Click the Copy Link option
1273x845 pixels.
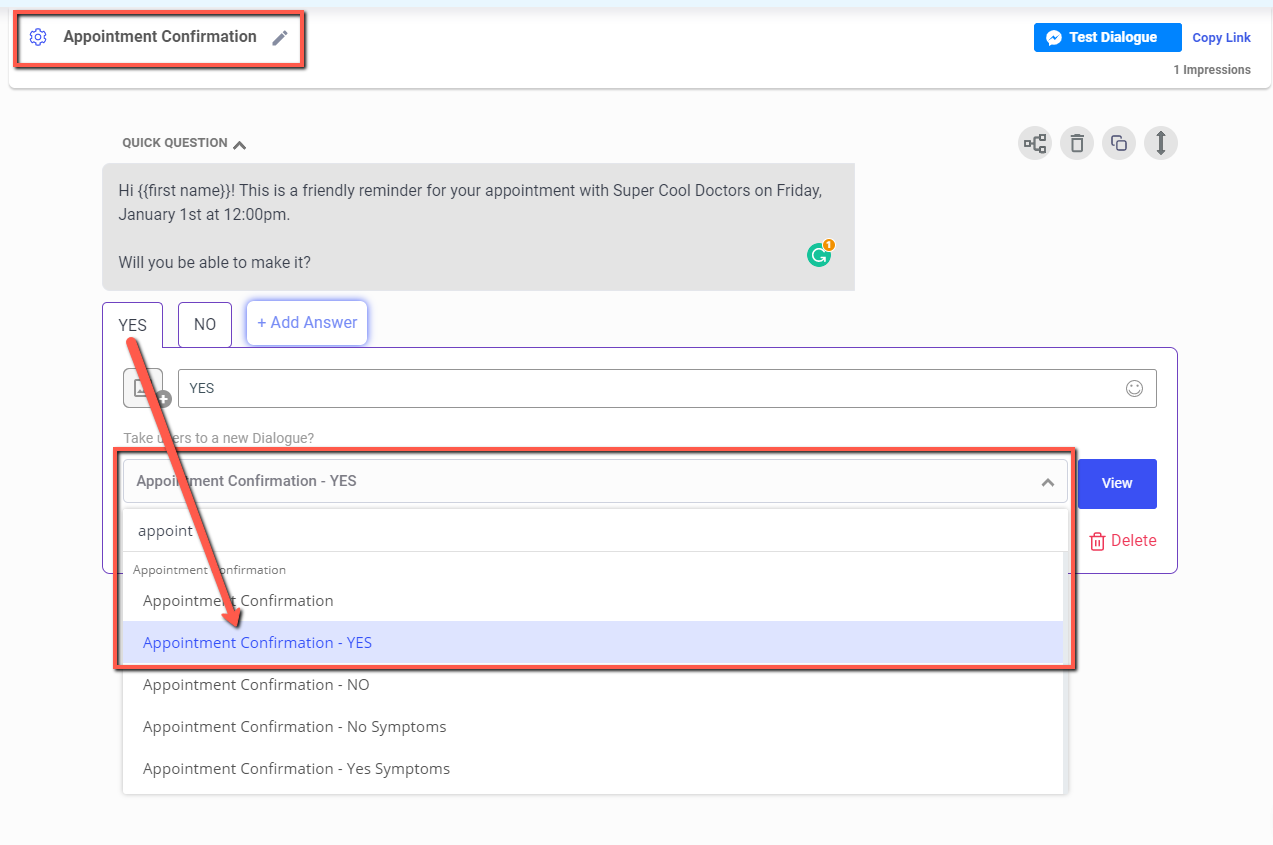tap(1221, 37)
